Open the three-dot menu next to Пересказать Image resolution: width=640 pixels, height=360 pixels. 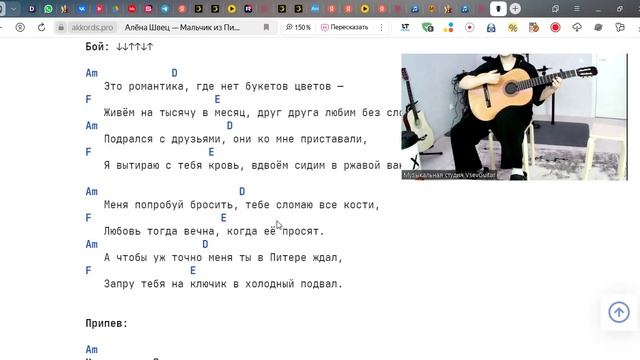pyautogui.click(x=381, y=27)
